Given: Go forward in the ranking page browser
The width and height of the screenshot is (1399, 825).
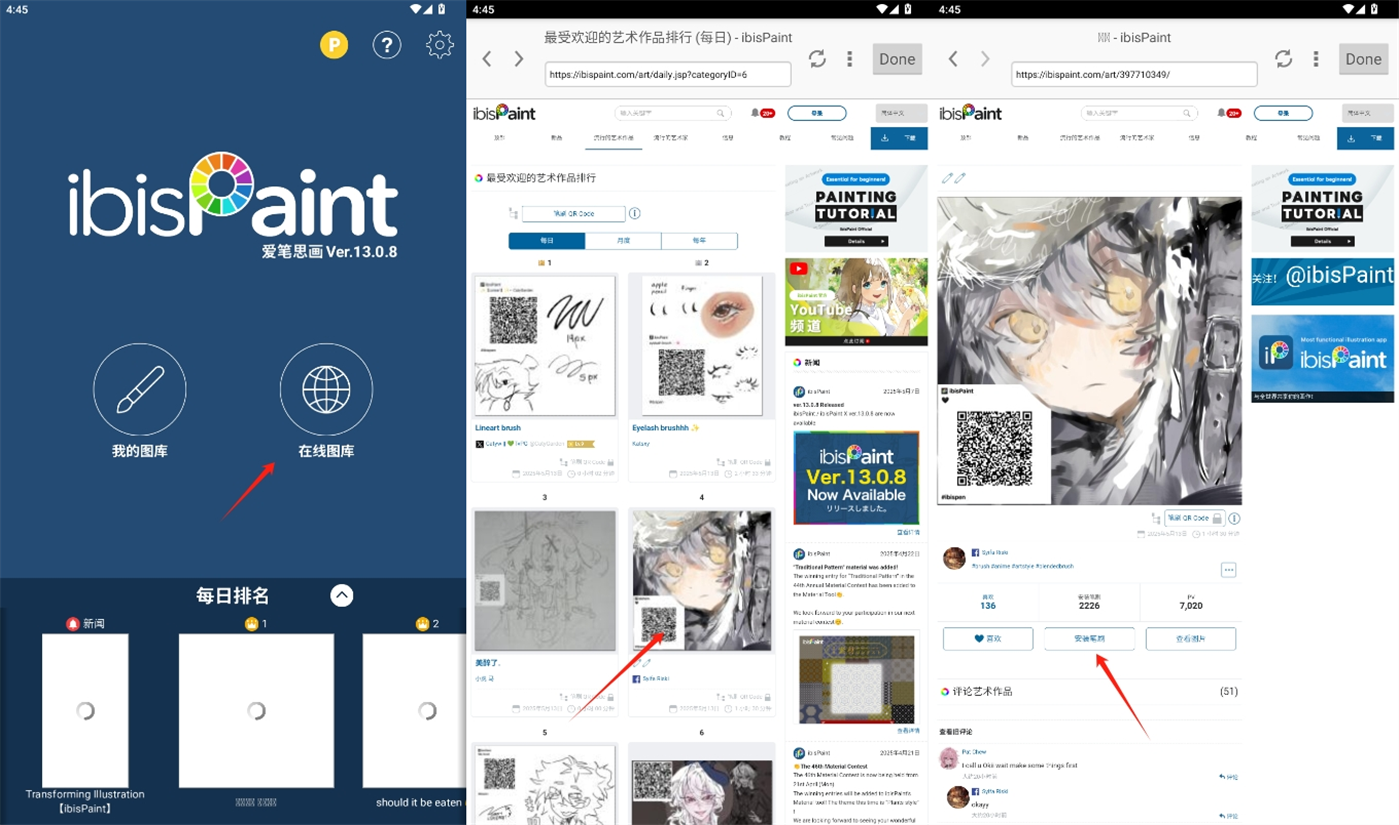Looking at the screenshot, I should click(x=518, y=59).
